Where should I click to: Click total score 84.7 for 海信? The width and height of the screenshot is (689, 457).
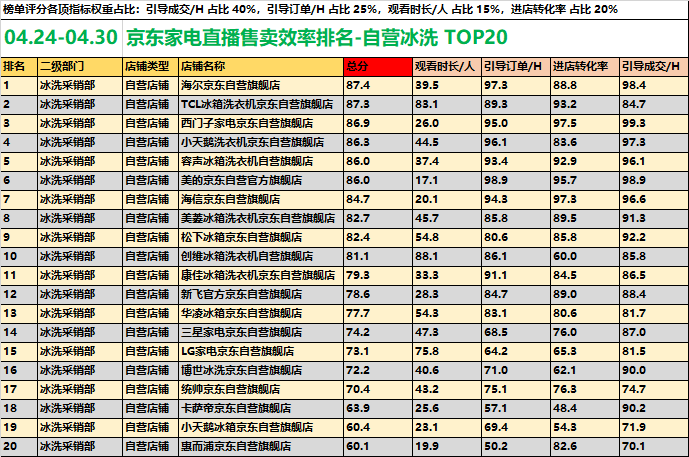pos(378,199)
